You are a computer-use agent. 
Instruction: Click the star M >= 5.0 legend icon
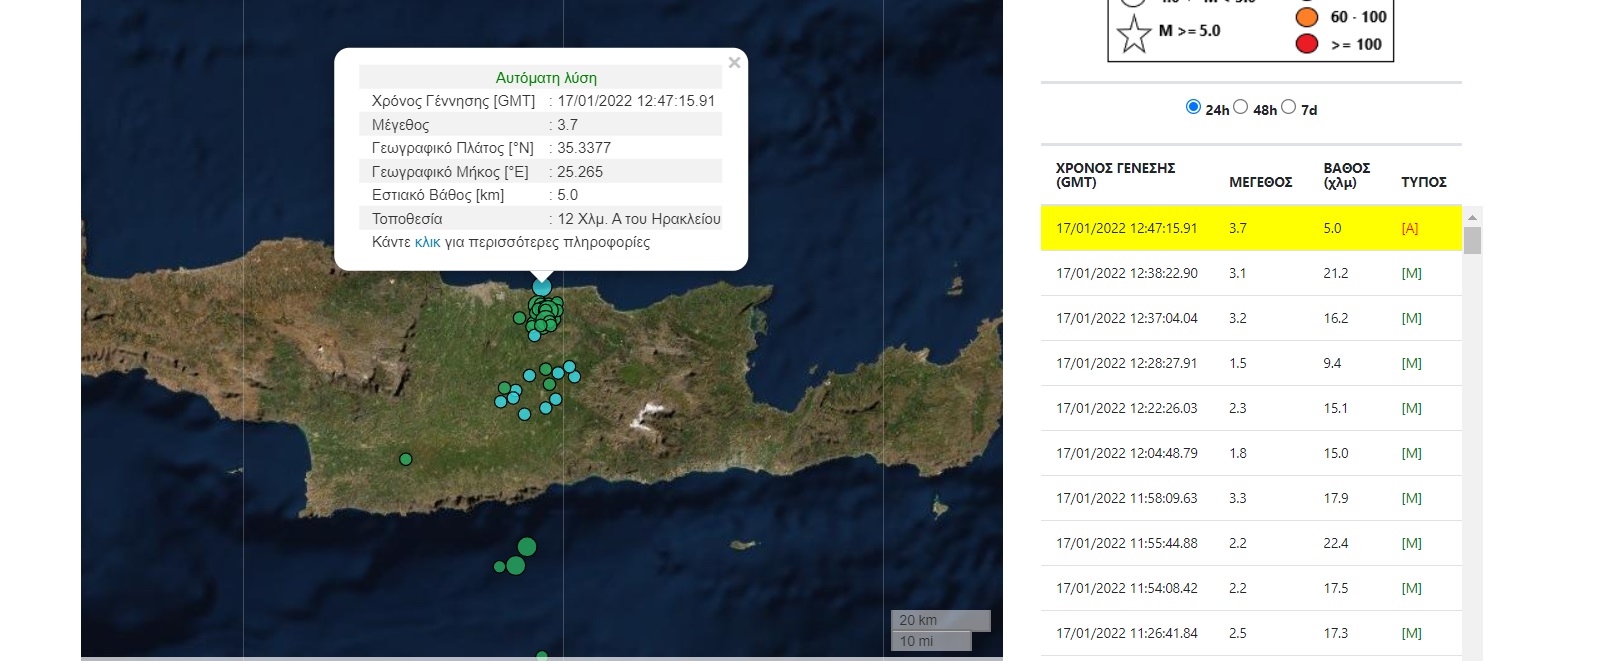pos(1134,35)
